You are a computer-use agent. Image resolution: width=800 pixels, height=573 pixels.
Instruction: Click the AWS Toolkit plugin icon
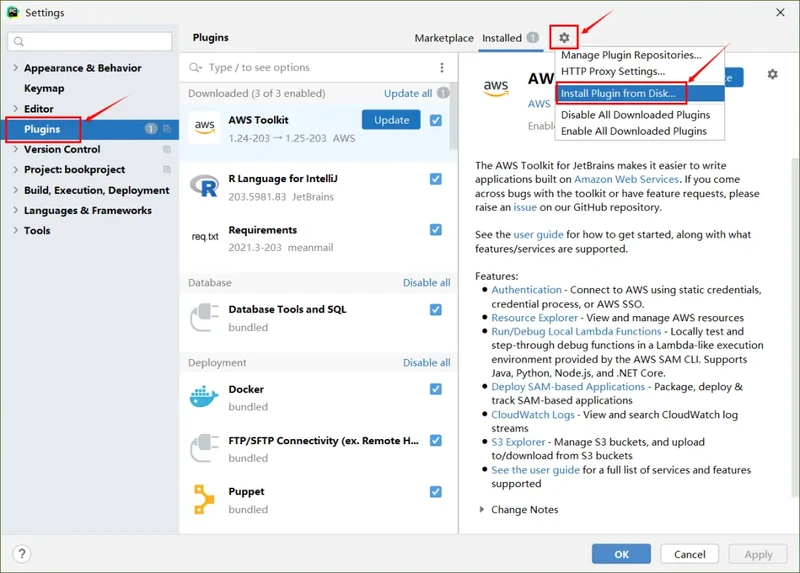204,128
